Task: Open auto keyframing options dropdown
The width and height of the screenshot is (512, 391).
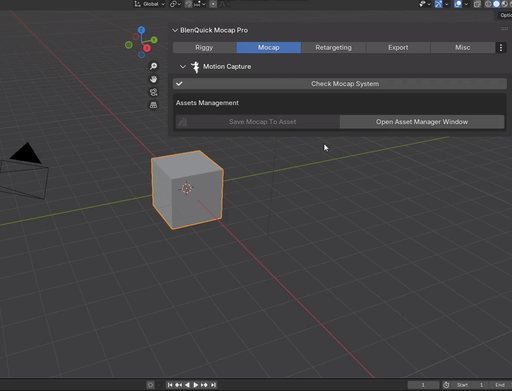Action: click(x=159, y=385)
